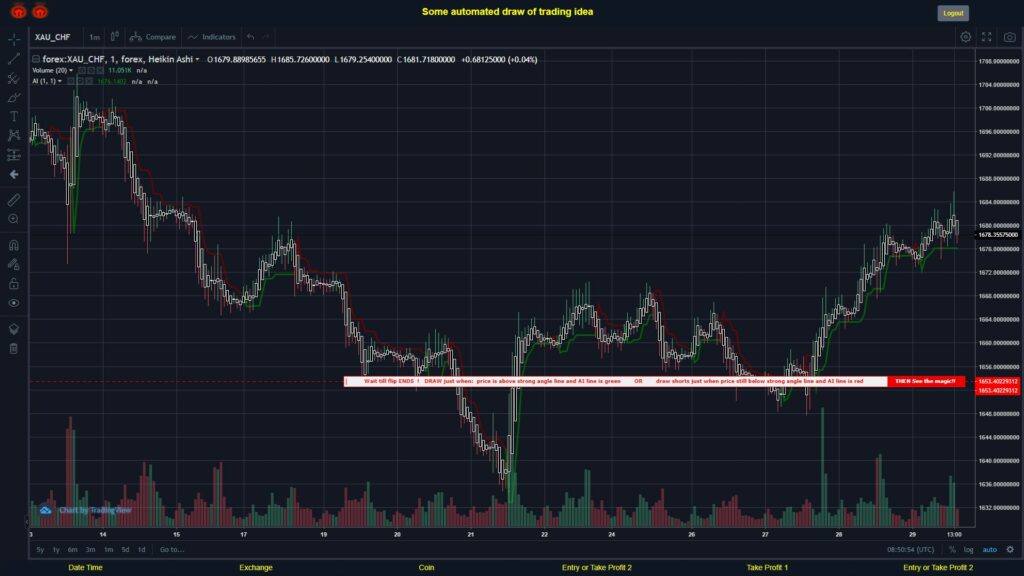Enter fullscreen mode with expand icon

click(987, 37)
